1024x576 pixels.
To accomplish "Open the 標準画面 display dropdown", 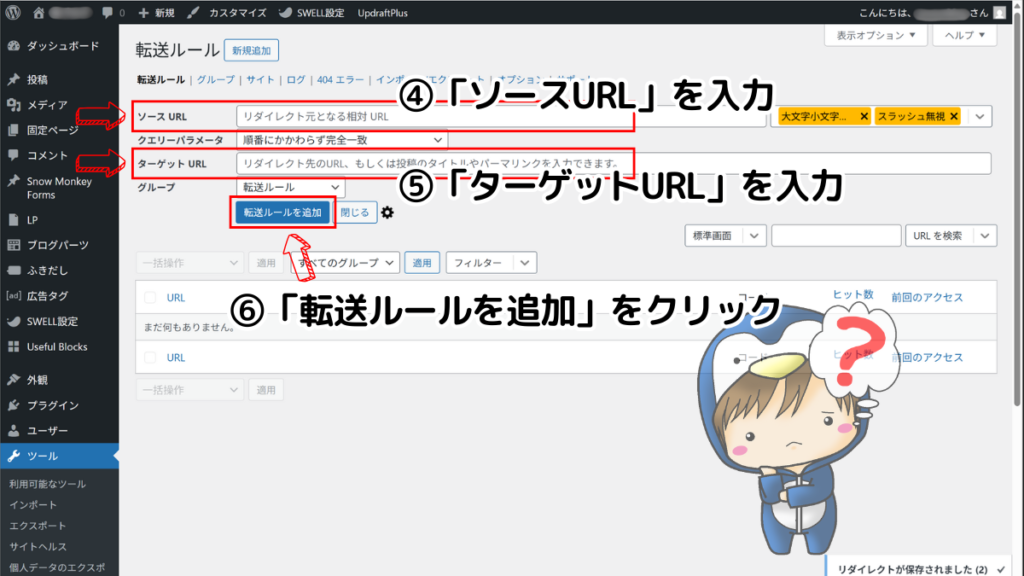I will click(725, 236).
